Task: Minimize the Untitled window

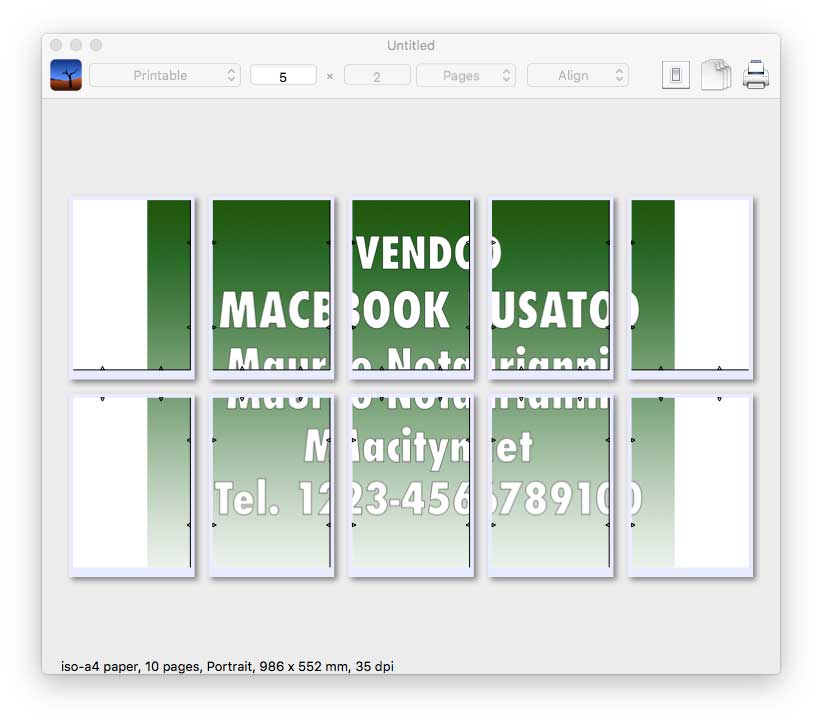Action: [x=76, y=45]
